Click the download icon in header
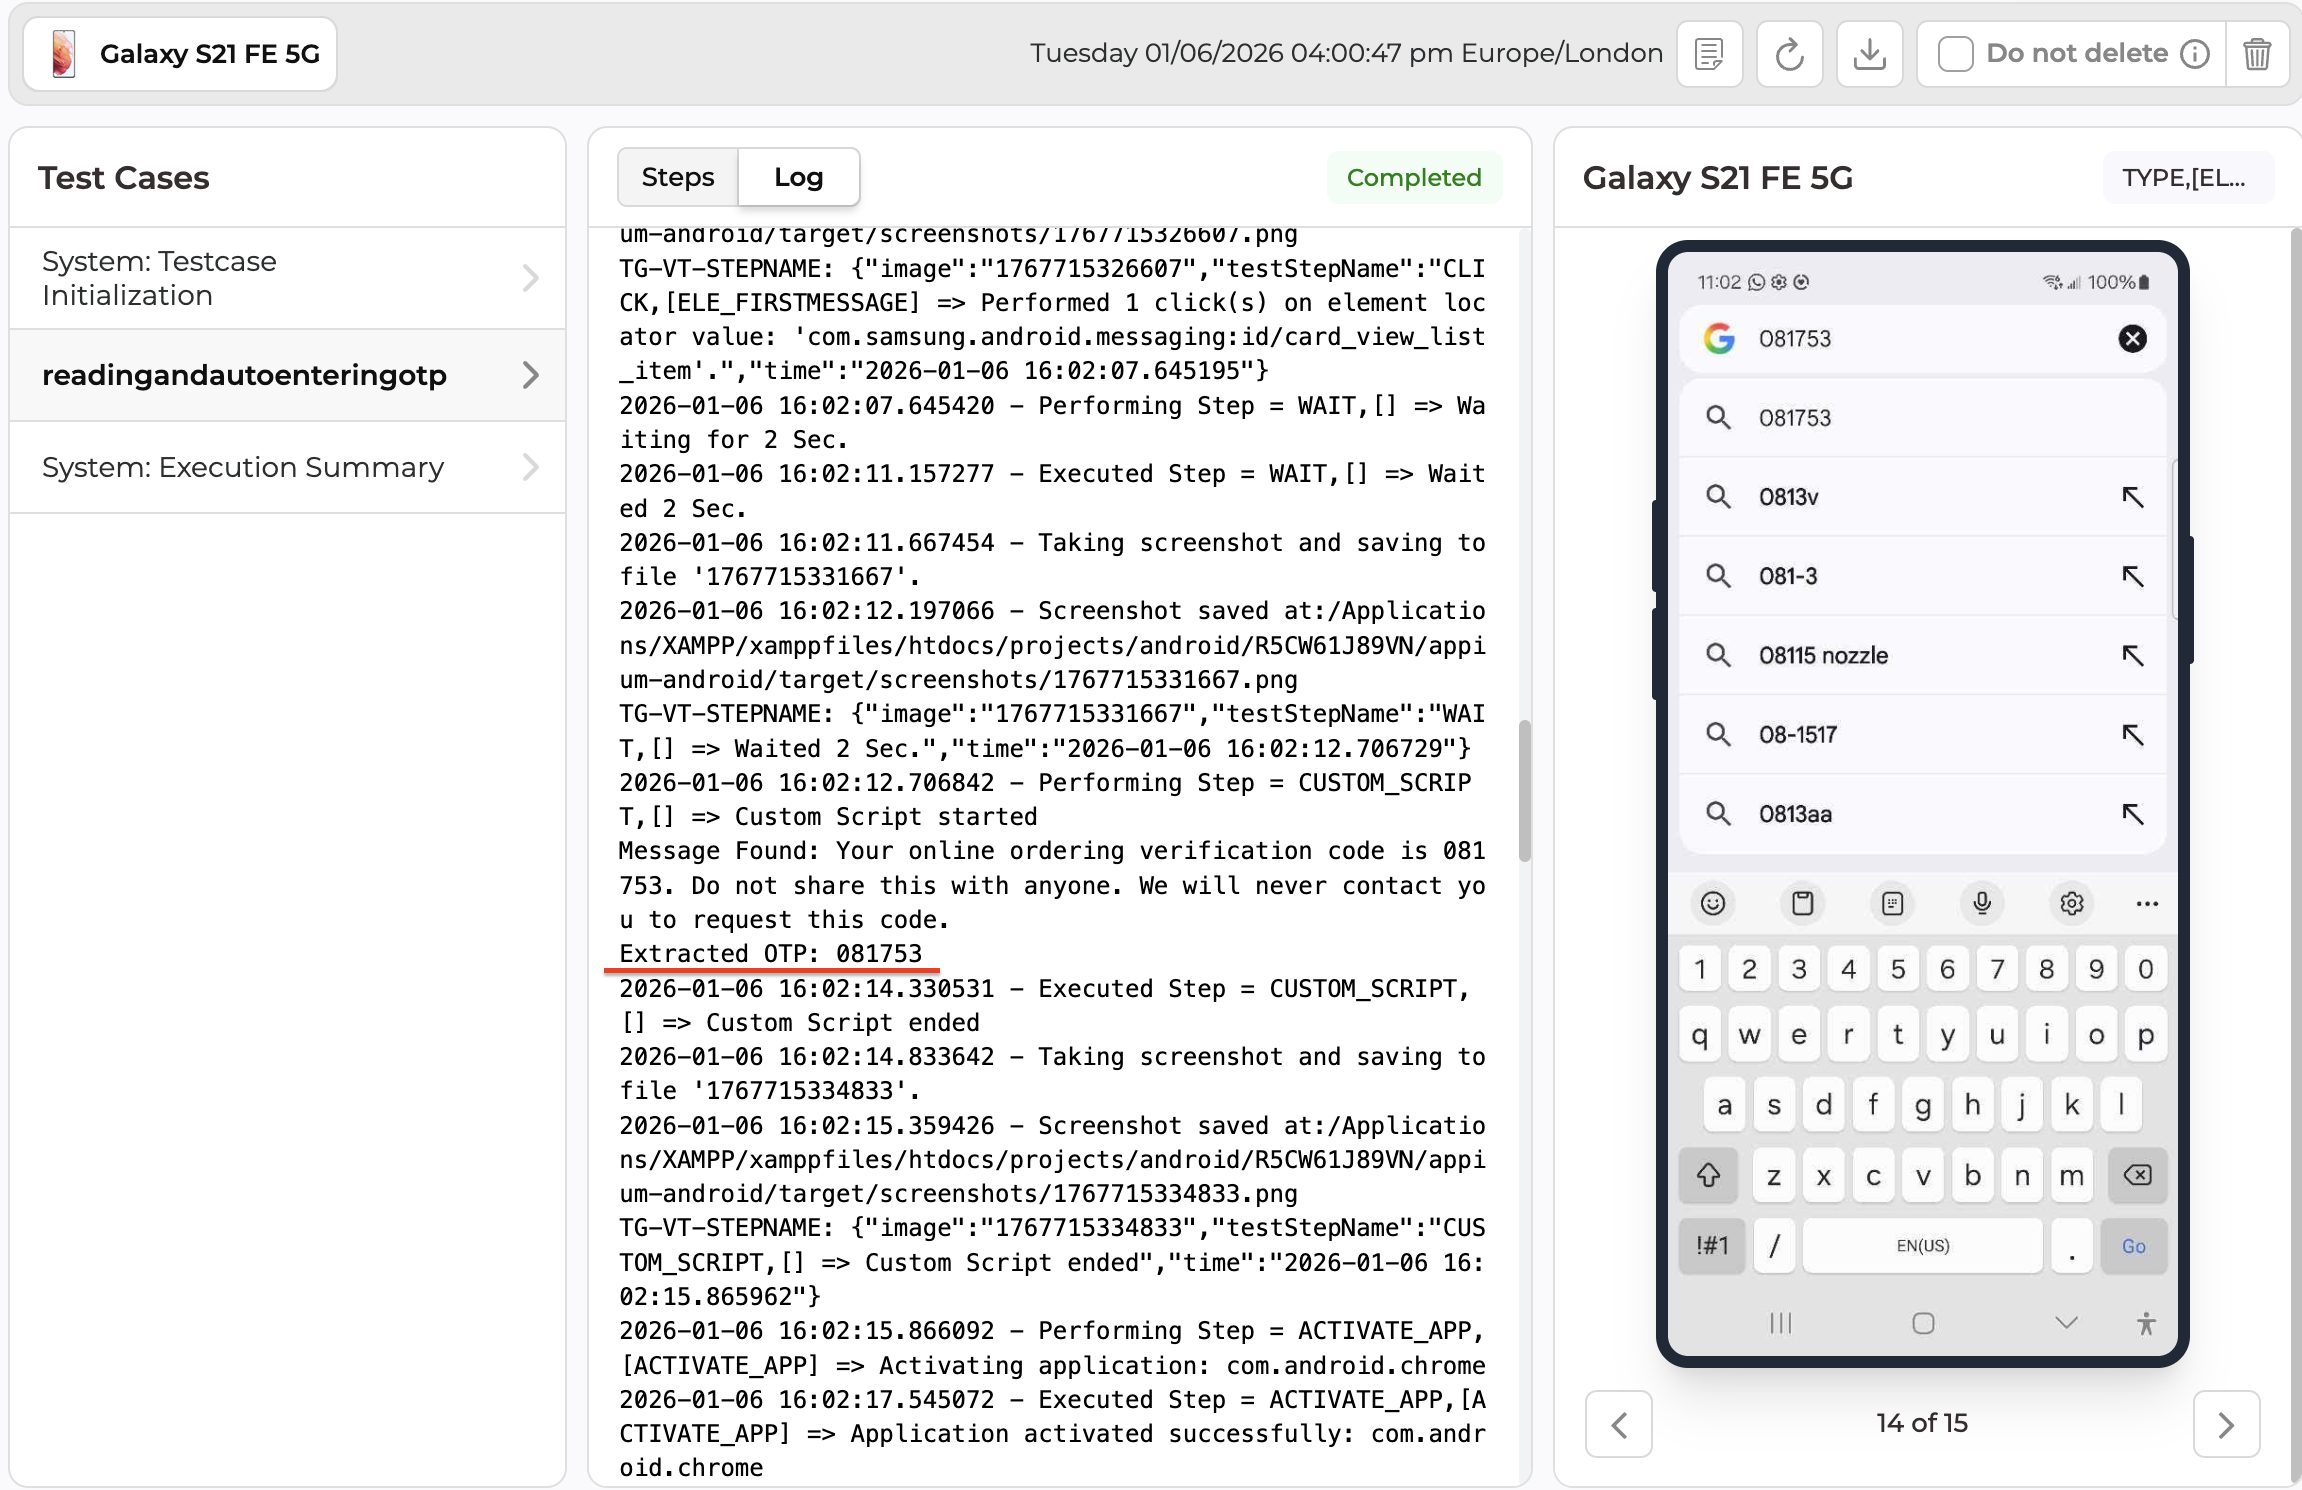Viewport: 2302px width, 1490px height. tap(1869, 54)
